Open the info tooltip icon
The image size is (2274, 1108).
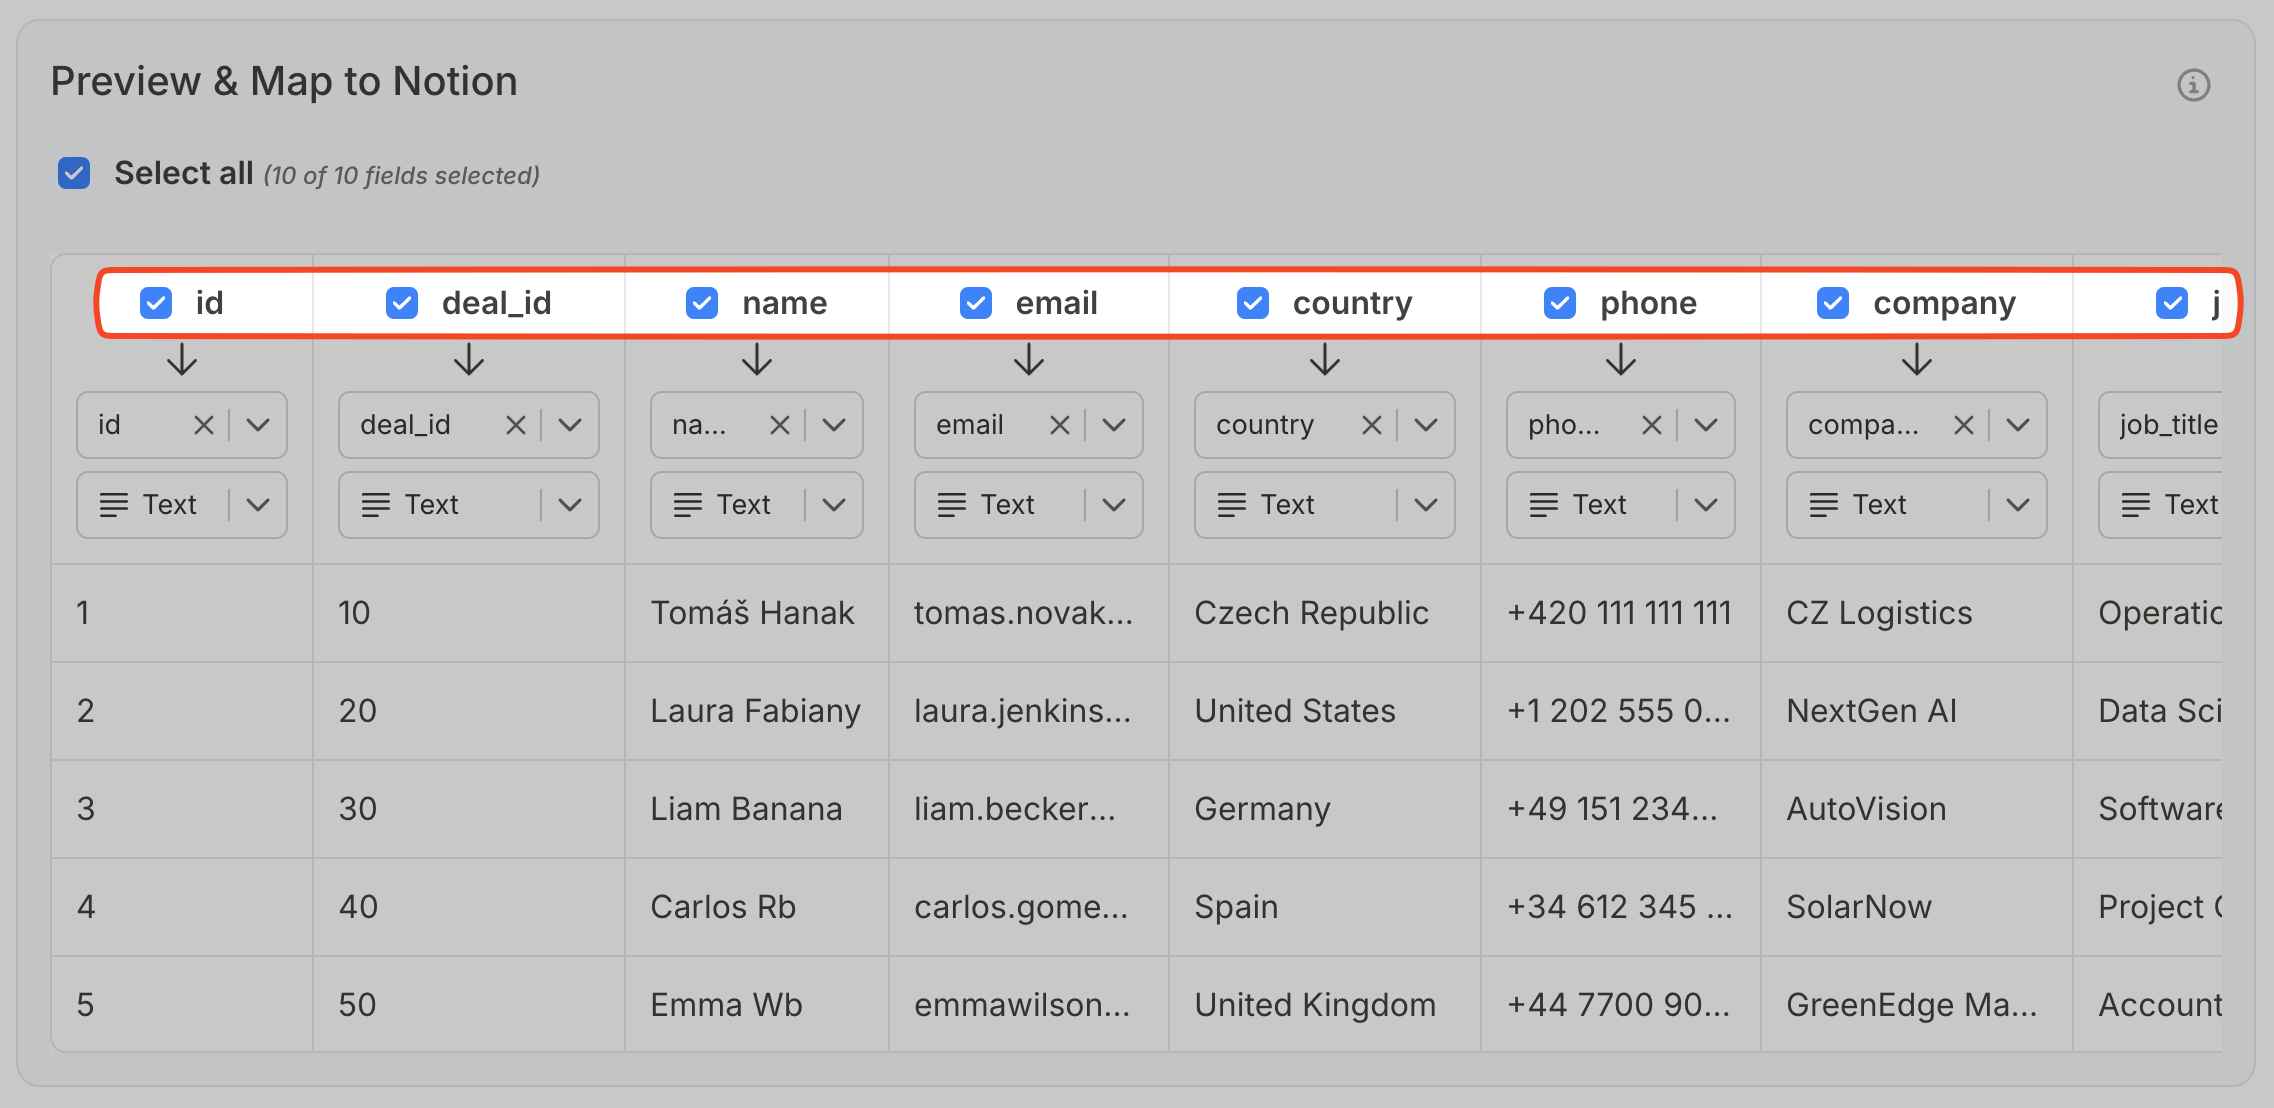click(2193, 86)
